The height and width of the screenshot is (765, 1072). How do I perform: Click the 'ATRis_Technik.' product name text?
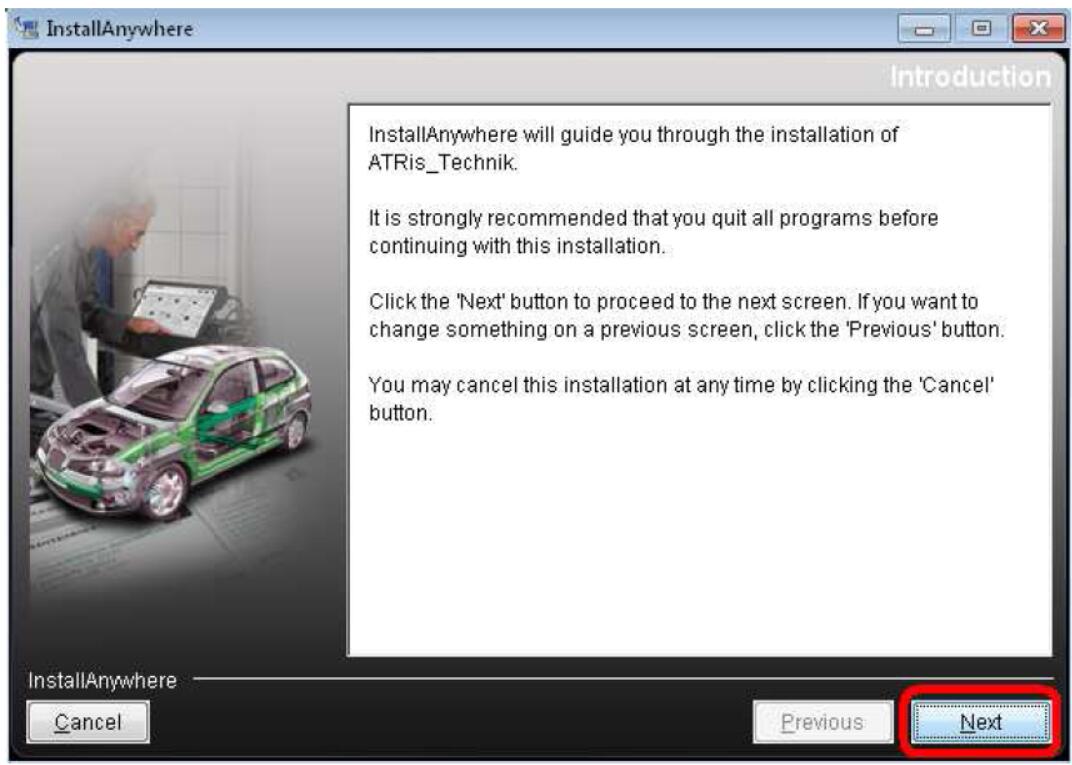pos(443,163)
